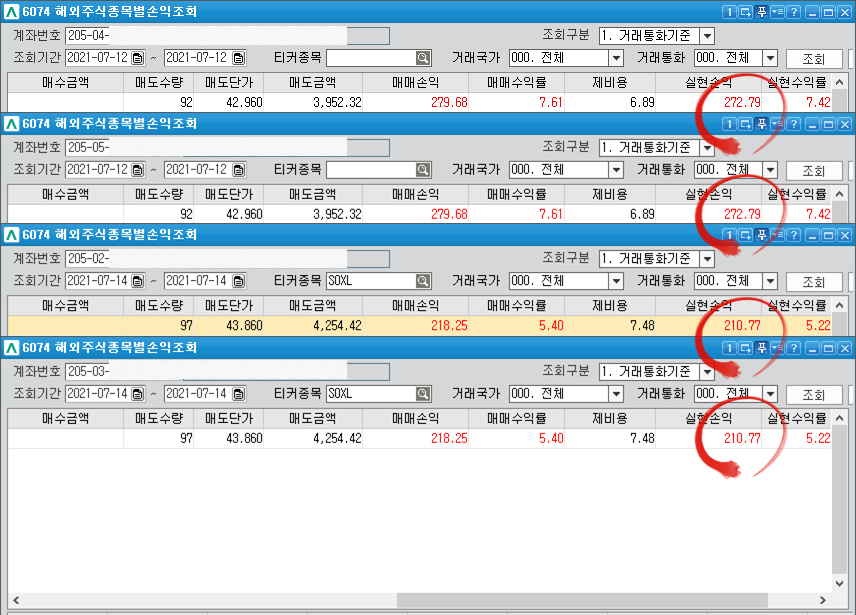Click the 제비용 column header in 205-03 window

point(610,419)
